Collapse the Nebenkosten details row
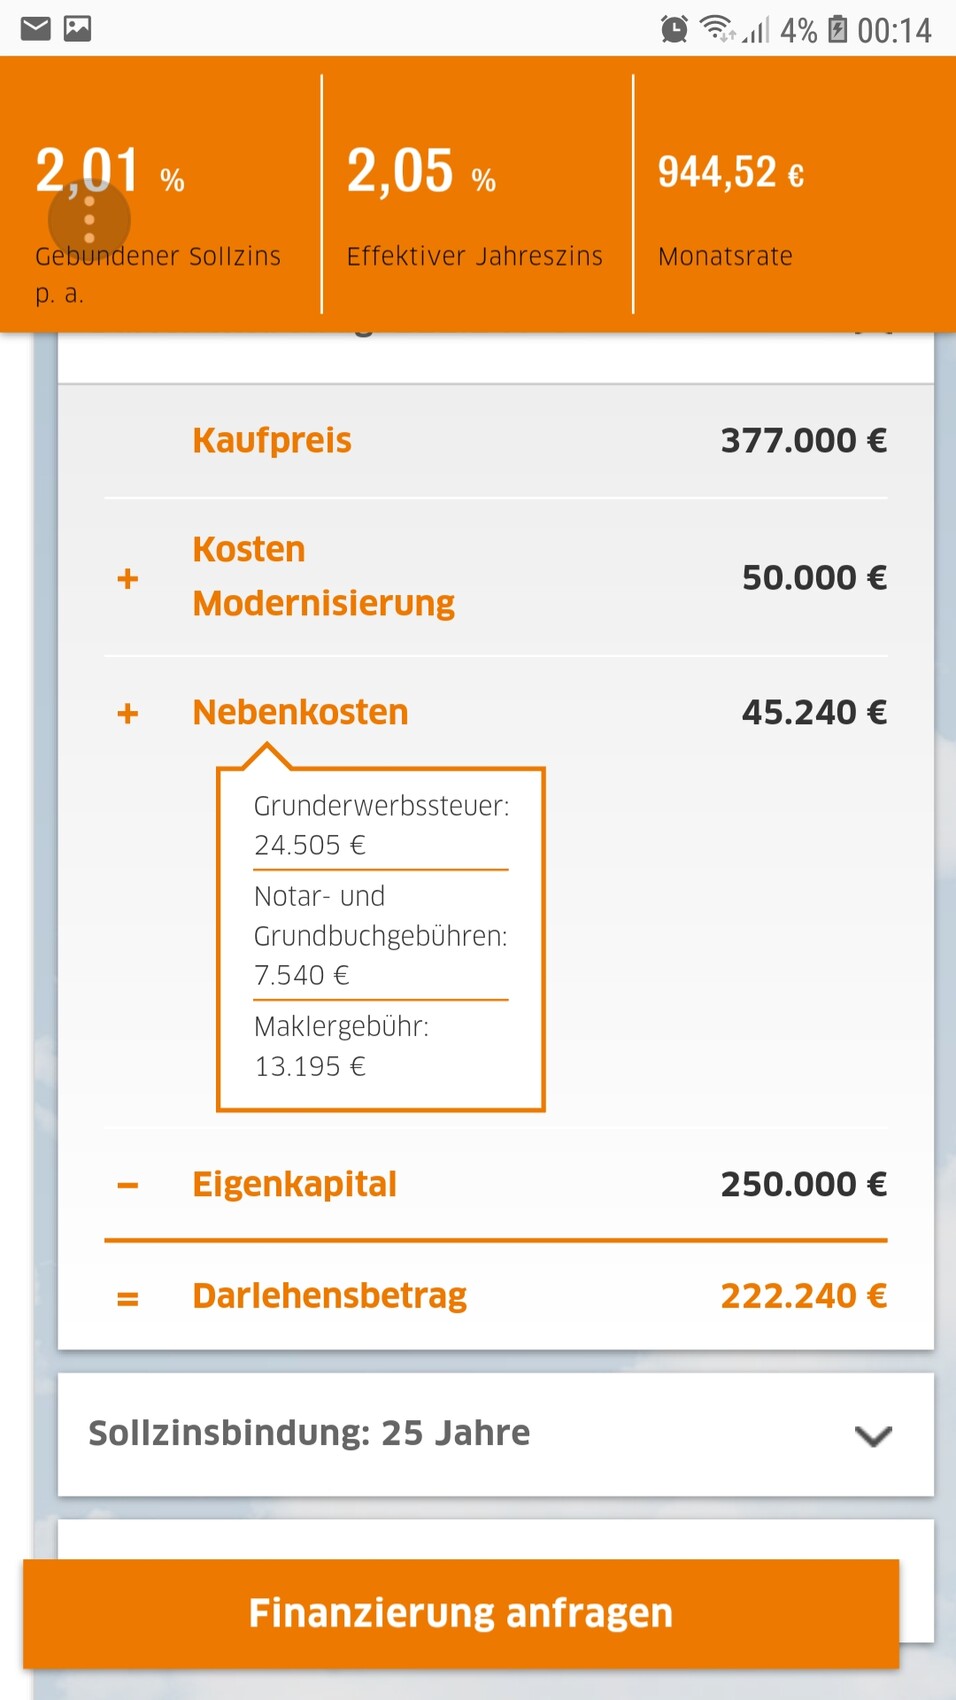Image resolution: width=956 pixels, height=1700 pixels. (300, 713)
